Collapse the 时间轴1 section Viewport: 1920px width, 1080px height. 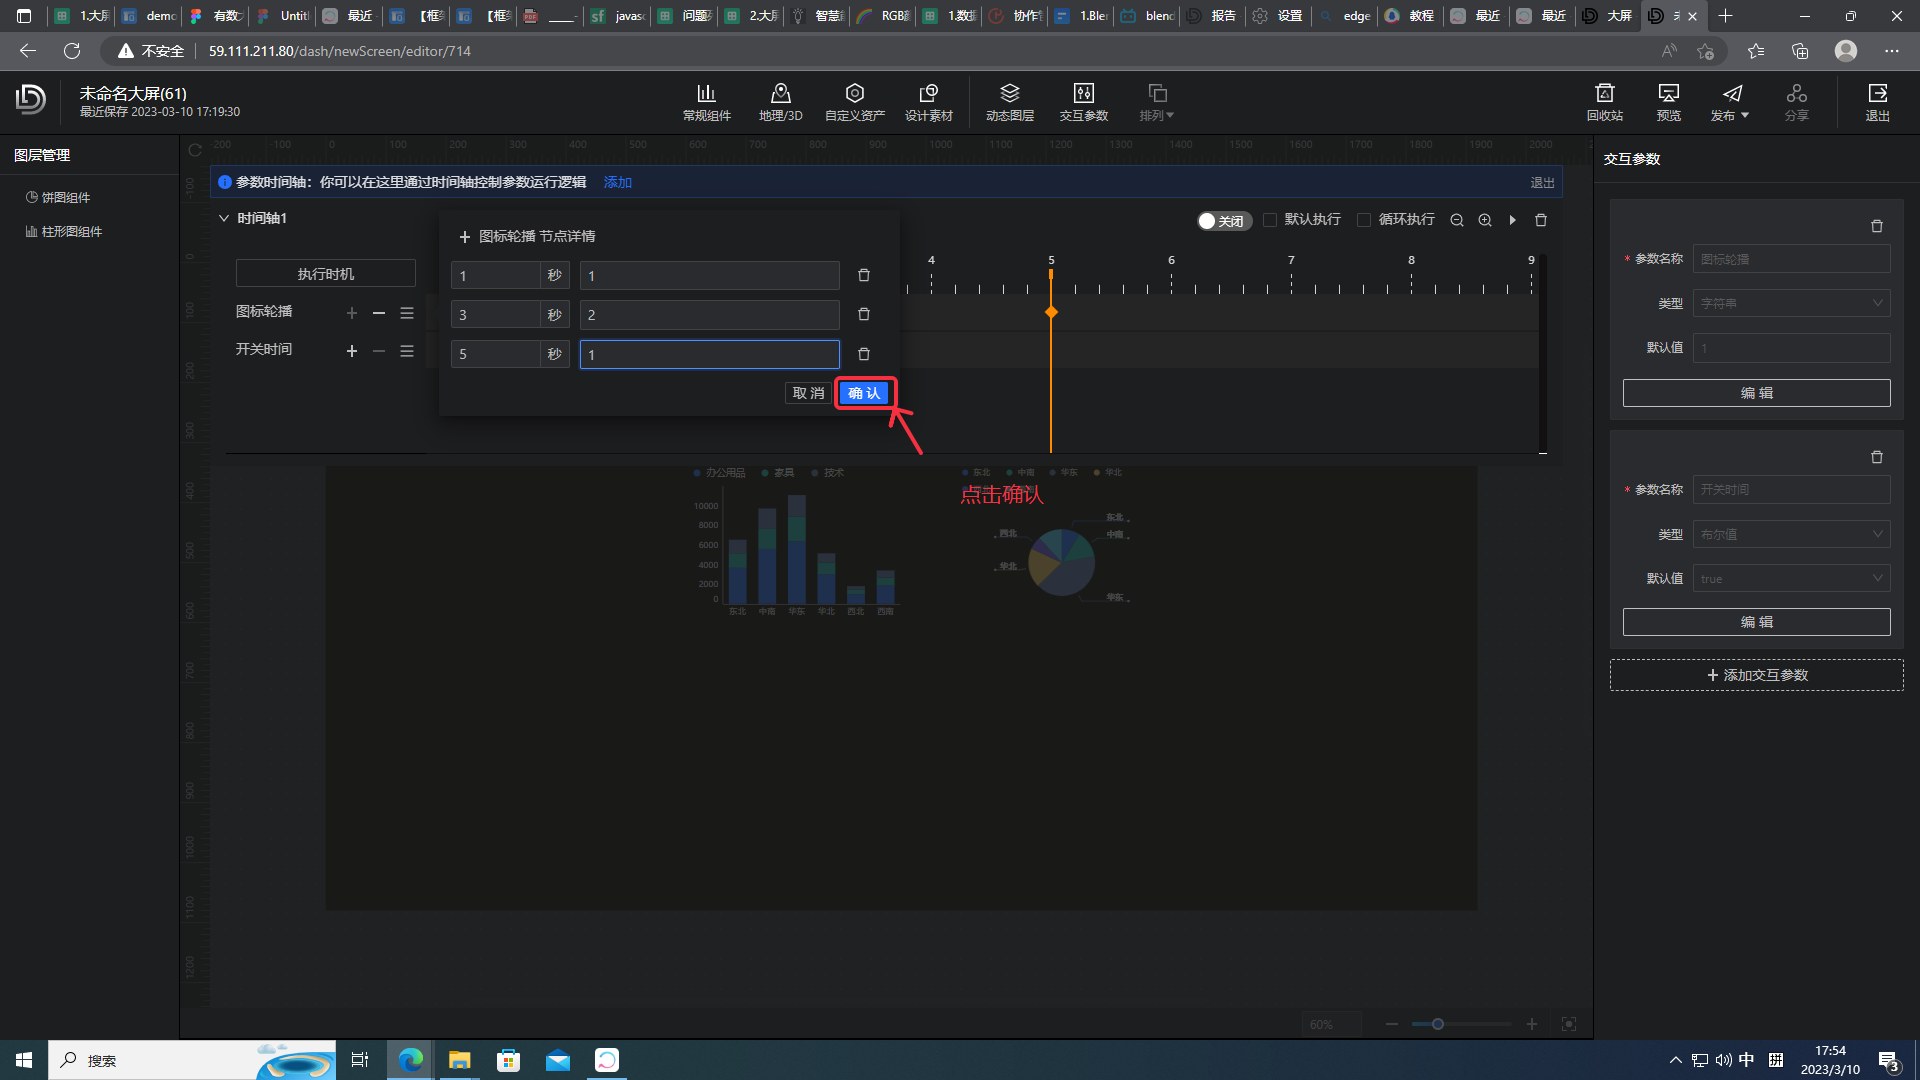click(223, 218)
